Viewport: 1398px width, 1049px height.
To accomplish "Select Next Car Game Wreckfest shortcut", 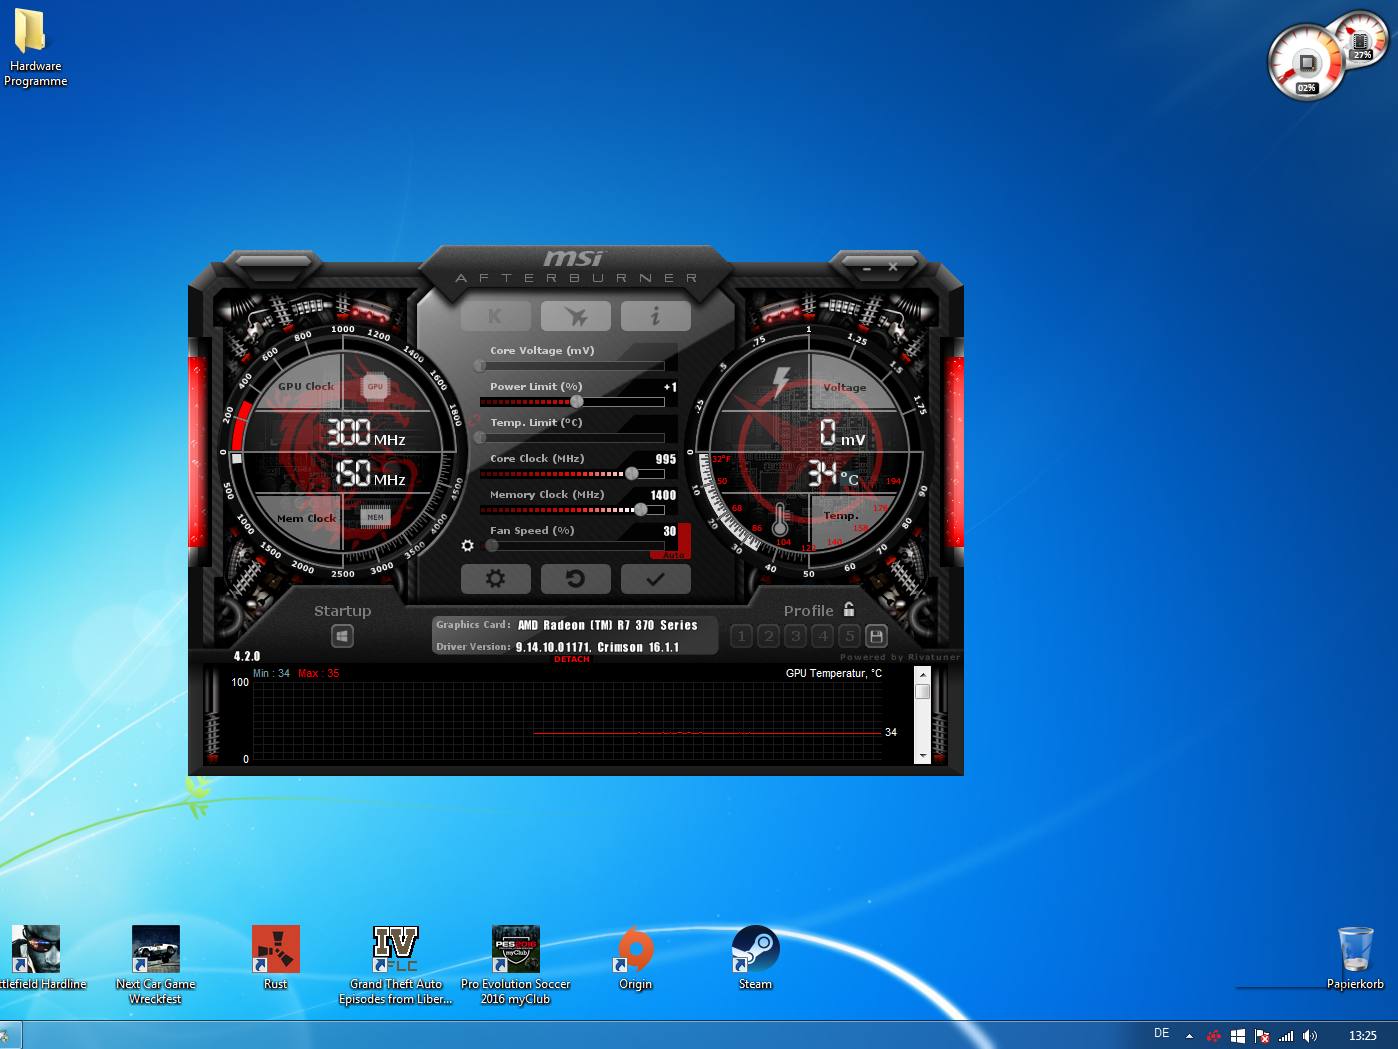I will click(156, 965).
